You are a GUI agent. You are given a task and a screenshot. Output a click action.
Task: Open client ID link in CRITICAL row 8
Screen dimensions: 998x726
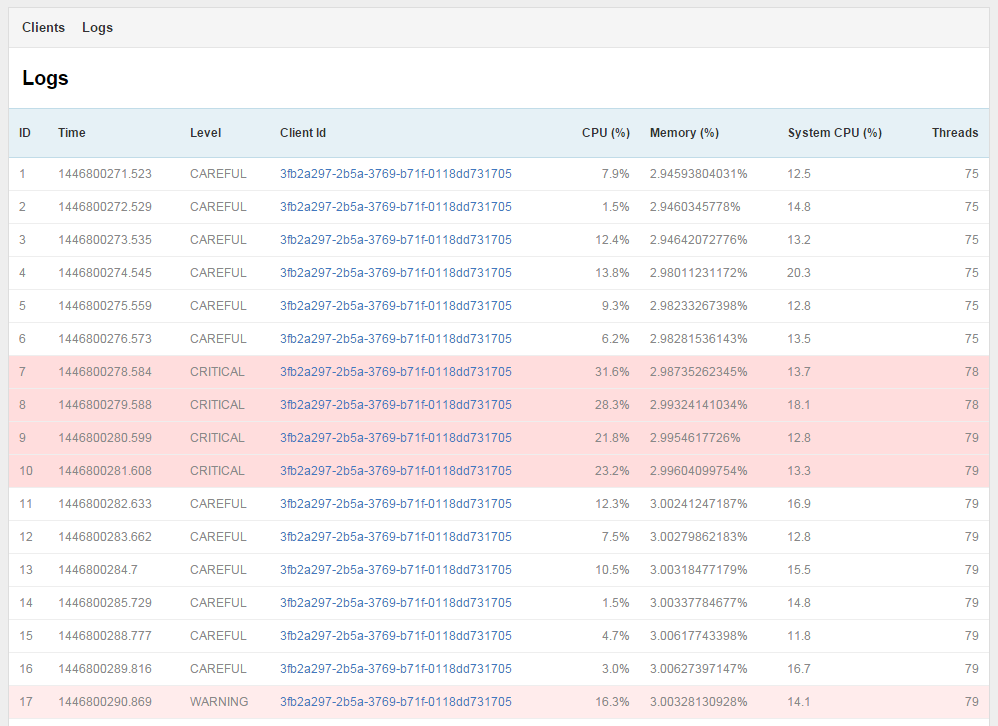point(396,405)
